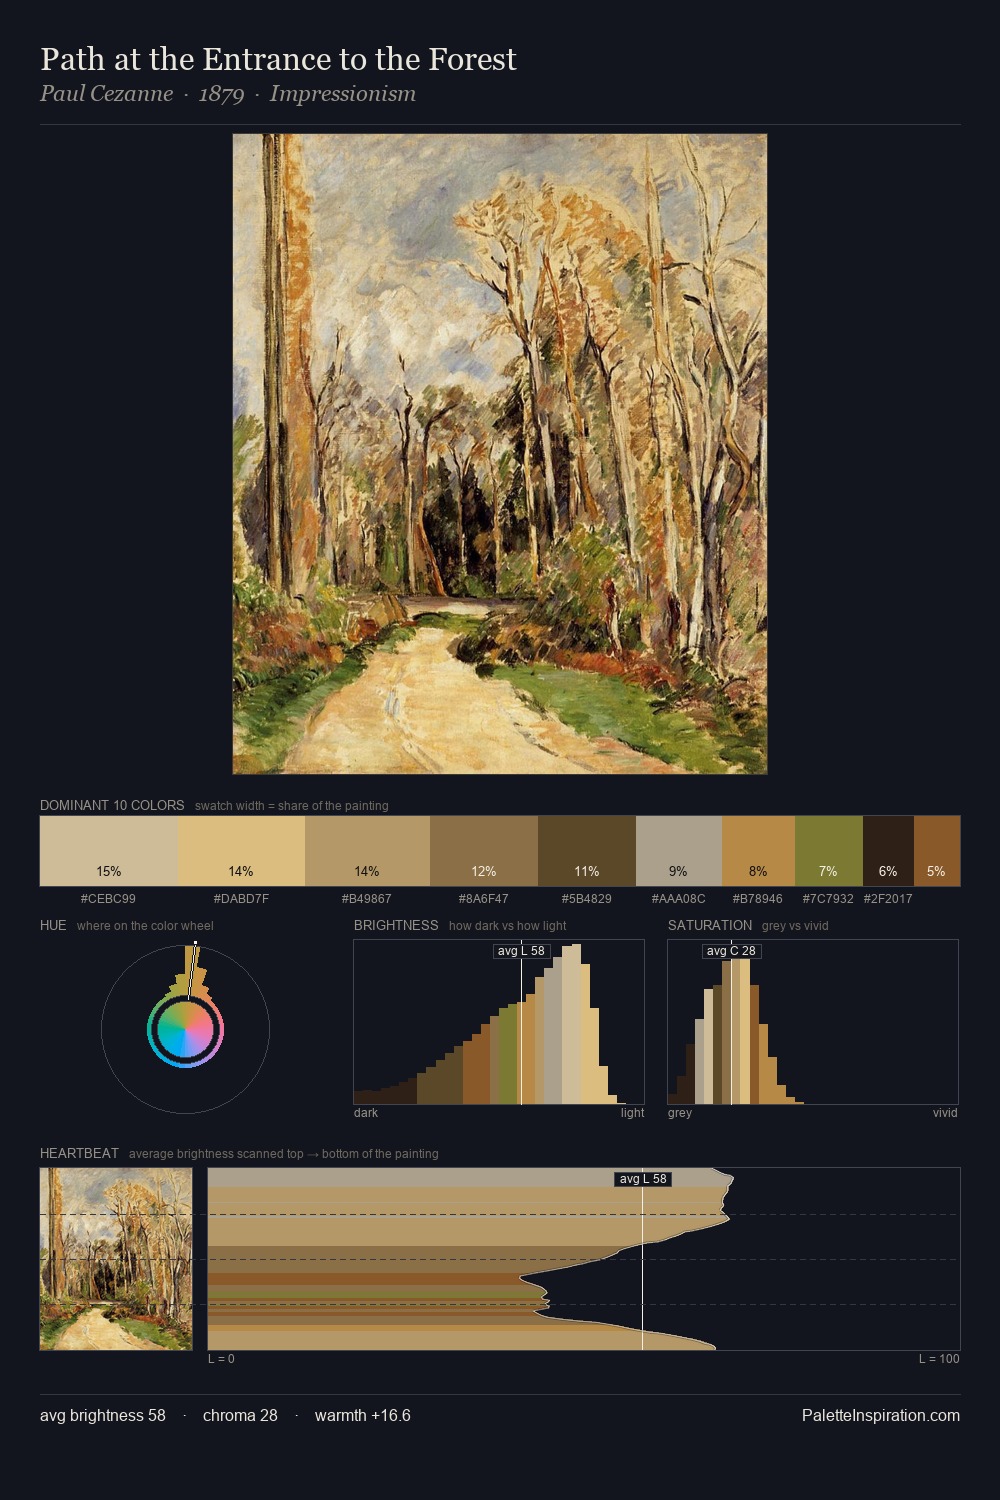Screen dimensions: 1000x1500
Task: Click the 'HUE' section heading
Action: coord(53,925)
